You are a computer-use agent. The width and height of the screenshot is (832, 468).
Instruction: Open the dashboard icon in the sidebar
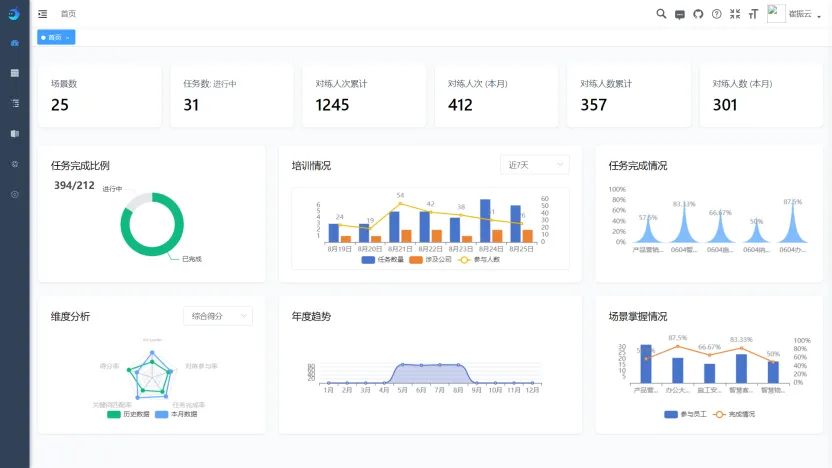(x=15, y=43)
